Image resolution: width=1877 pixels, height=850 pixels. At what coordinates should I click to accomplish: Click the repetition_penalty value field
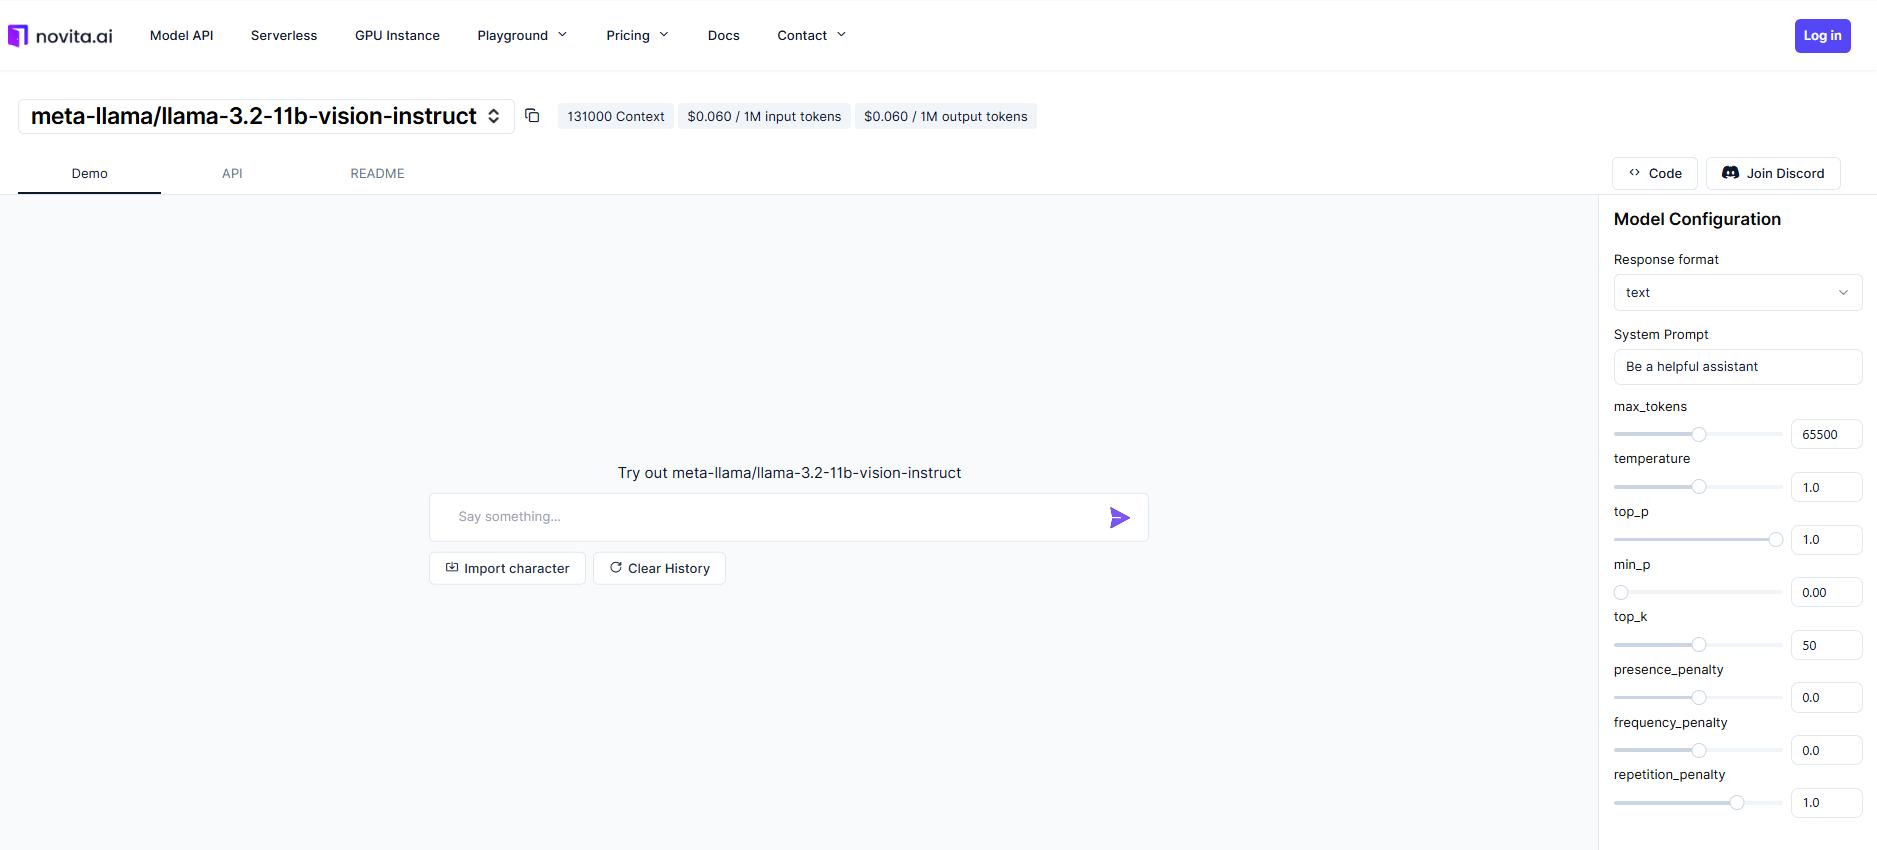(x=1826, y=802)
